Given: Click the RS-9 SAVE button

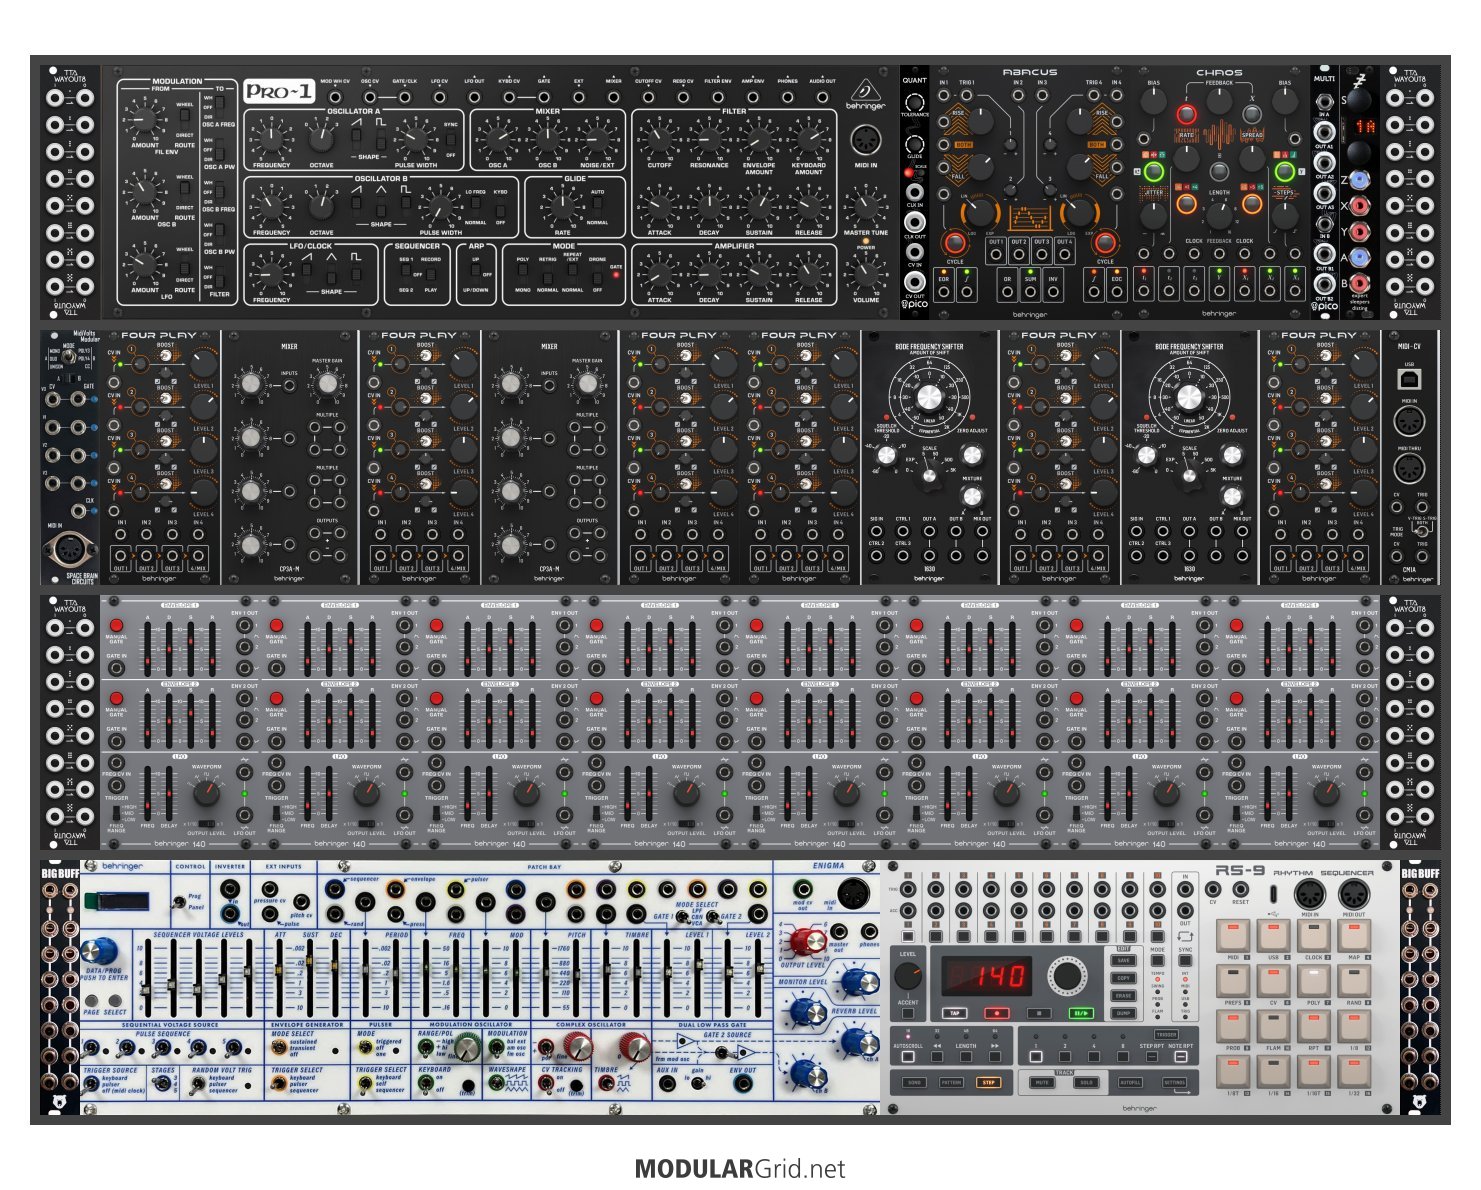Looking at the screenshot, I should click(1123, 960).
